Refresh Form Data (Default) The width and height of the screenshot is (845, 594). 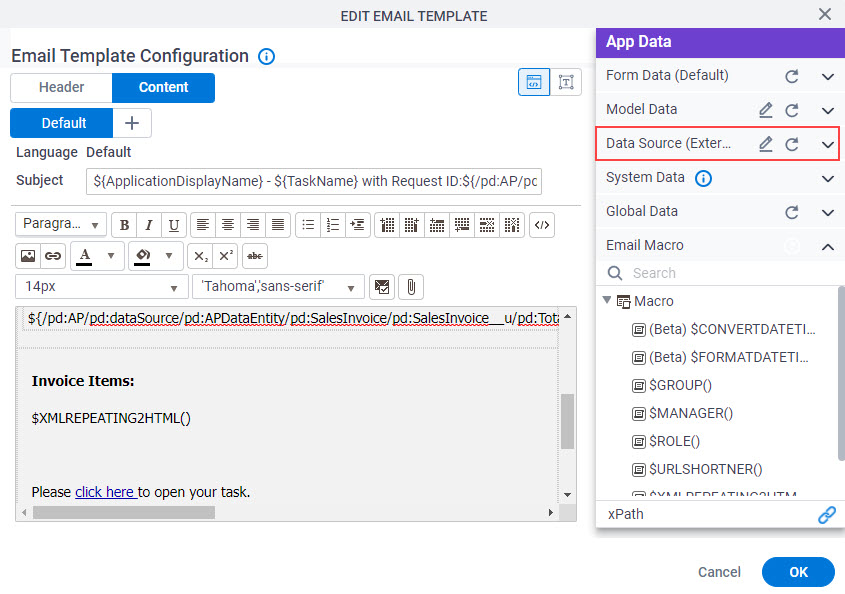tap(792, 77)
